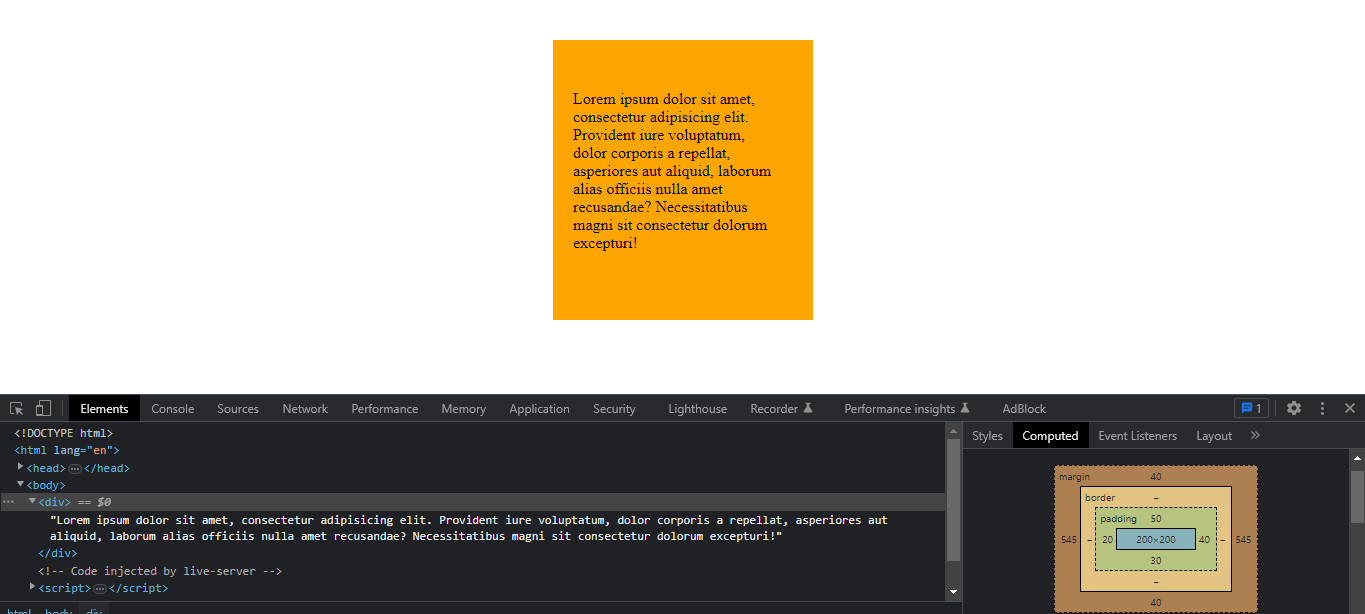Click the padding label in box model
This screenshot has height=614, width=1365.
pyautogui.click(x=1118, y=519)
